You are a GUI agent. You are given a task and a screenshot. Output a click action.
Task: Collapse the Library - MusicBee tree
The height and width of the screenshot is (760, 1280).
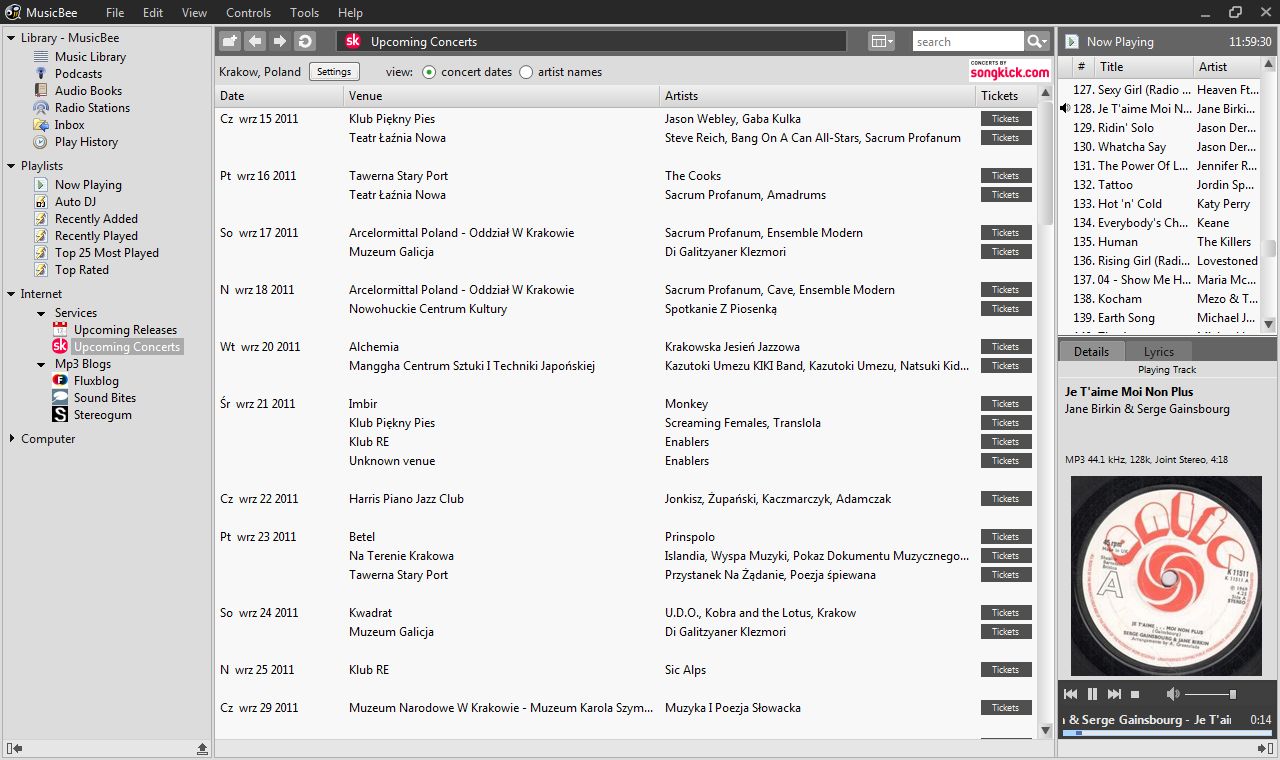[x=12, y=38]
